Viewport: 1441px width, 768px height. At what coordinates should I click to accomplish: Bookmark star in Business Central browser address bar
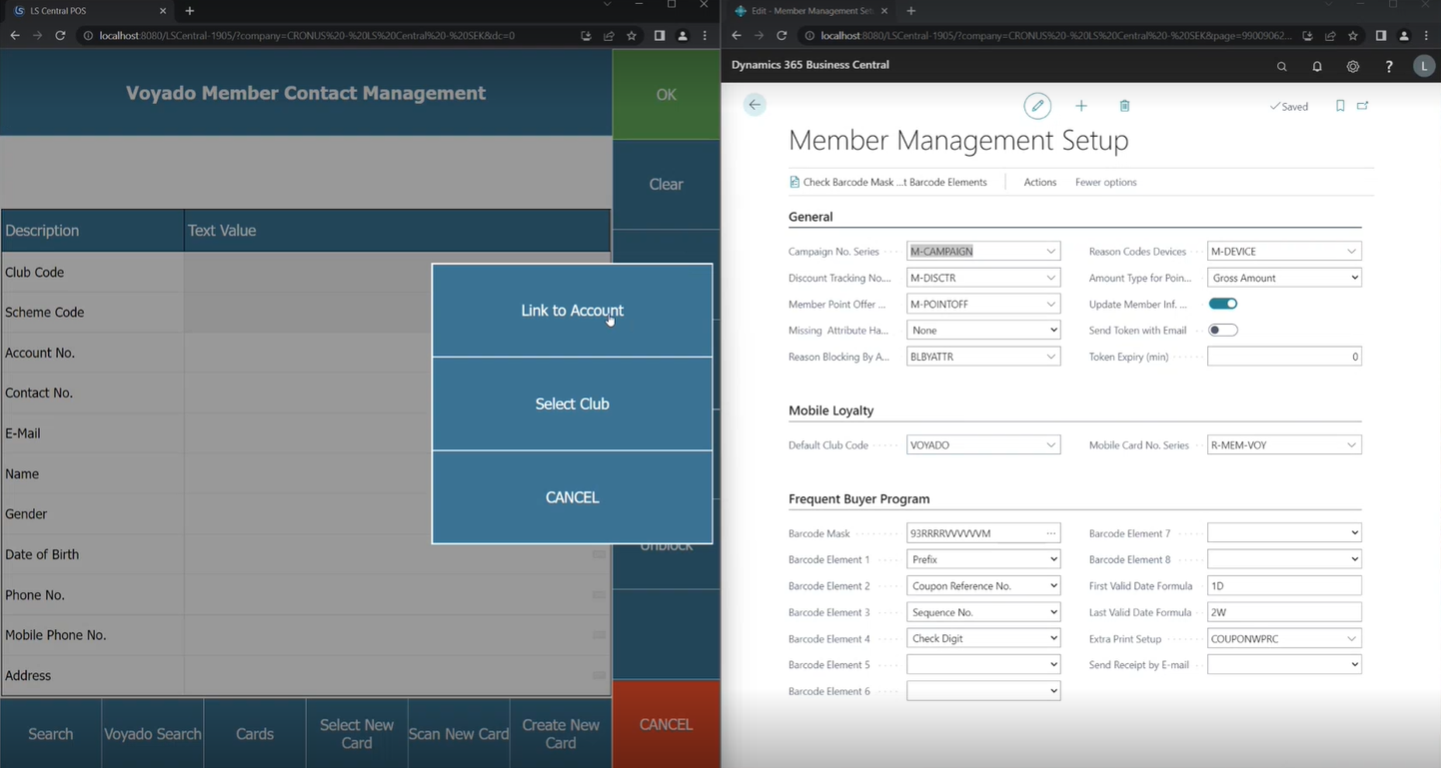(x=1353, y=36)
